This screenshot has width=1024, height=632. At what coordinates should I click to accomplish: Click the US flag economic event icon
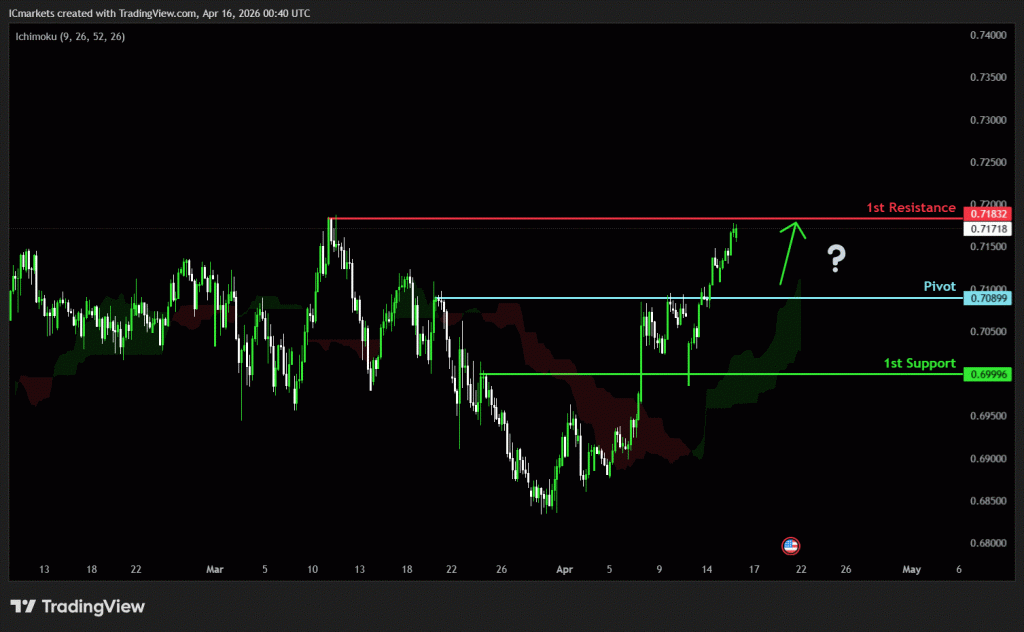791,546
